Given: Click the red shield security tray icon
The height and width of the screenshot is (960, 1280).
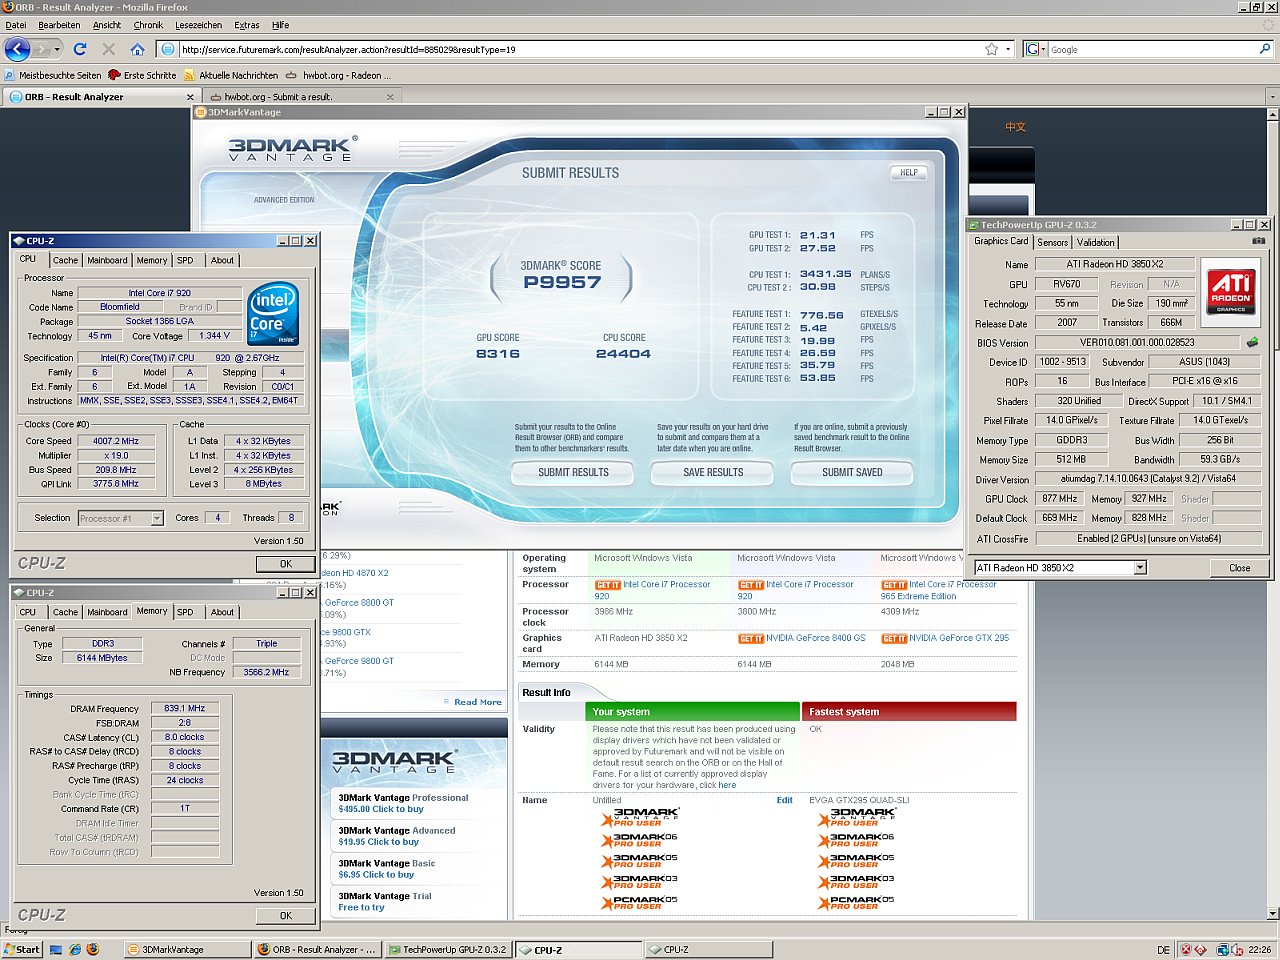Looking at the screenshot, I should click(1186, 949).
